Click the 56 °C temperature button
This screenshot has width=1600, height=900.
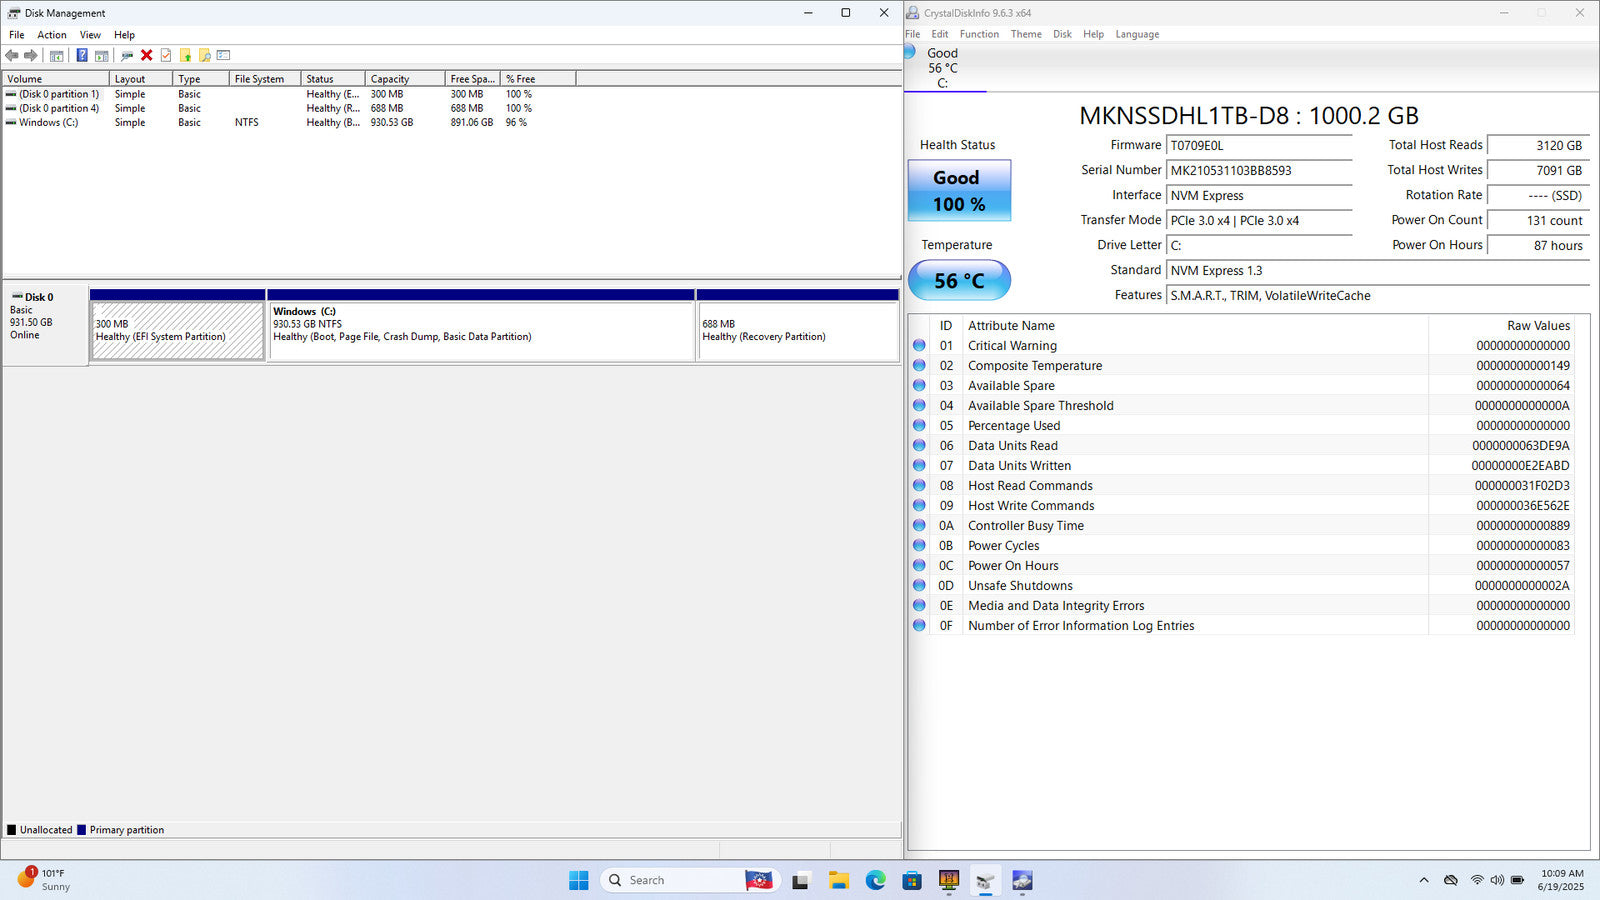pos(959,280)
